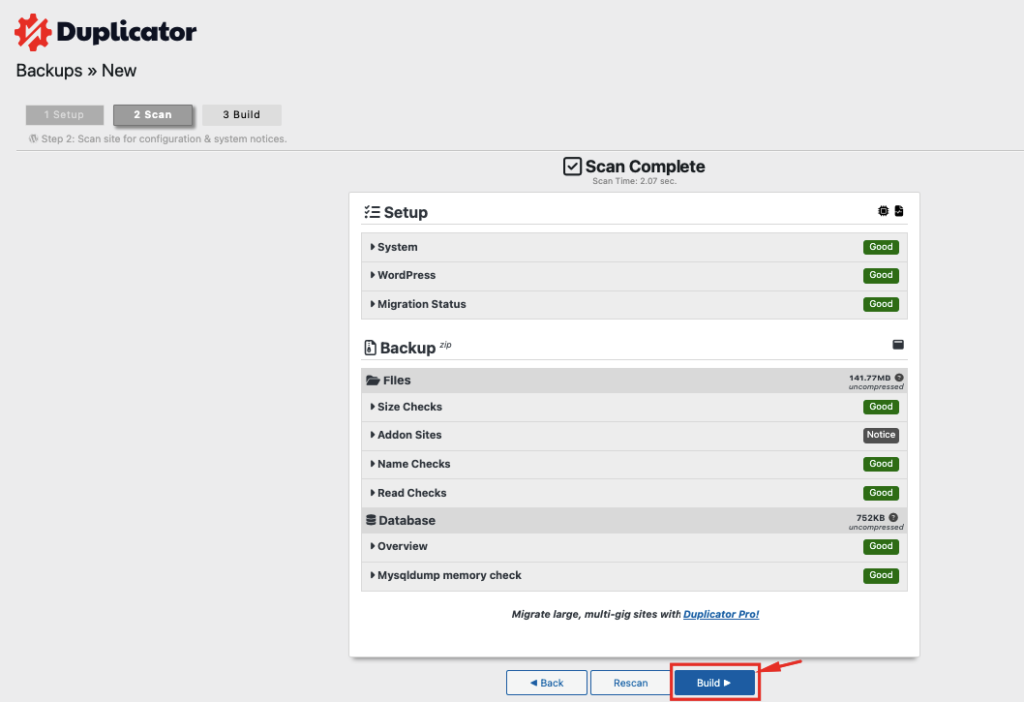
Task: Click the Scan Complete checkmark icon
Action: coord(572,167)
